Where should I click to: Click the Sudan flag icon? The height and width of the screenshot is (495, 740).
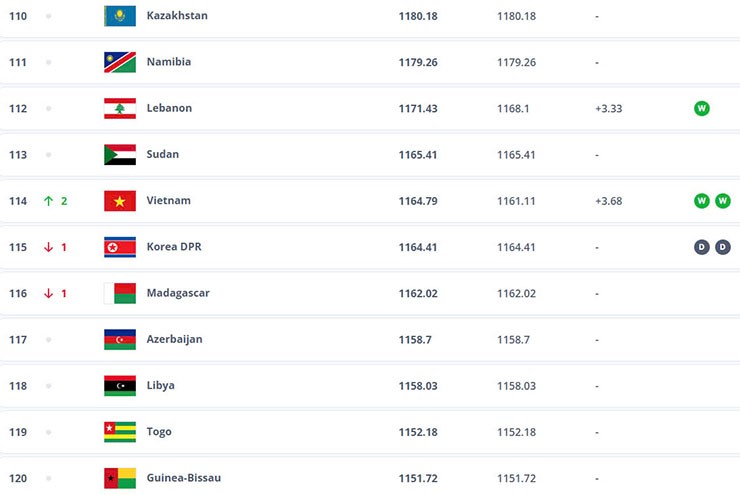tap(120, 155)
